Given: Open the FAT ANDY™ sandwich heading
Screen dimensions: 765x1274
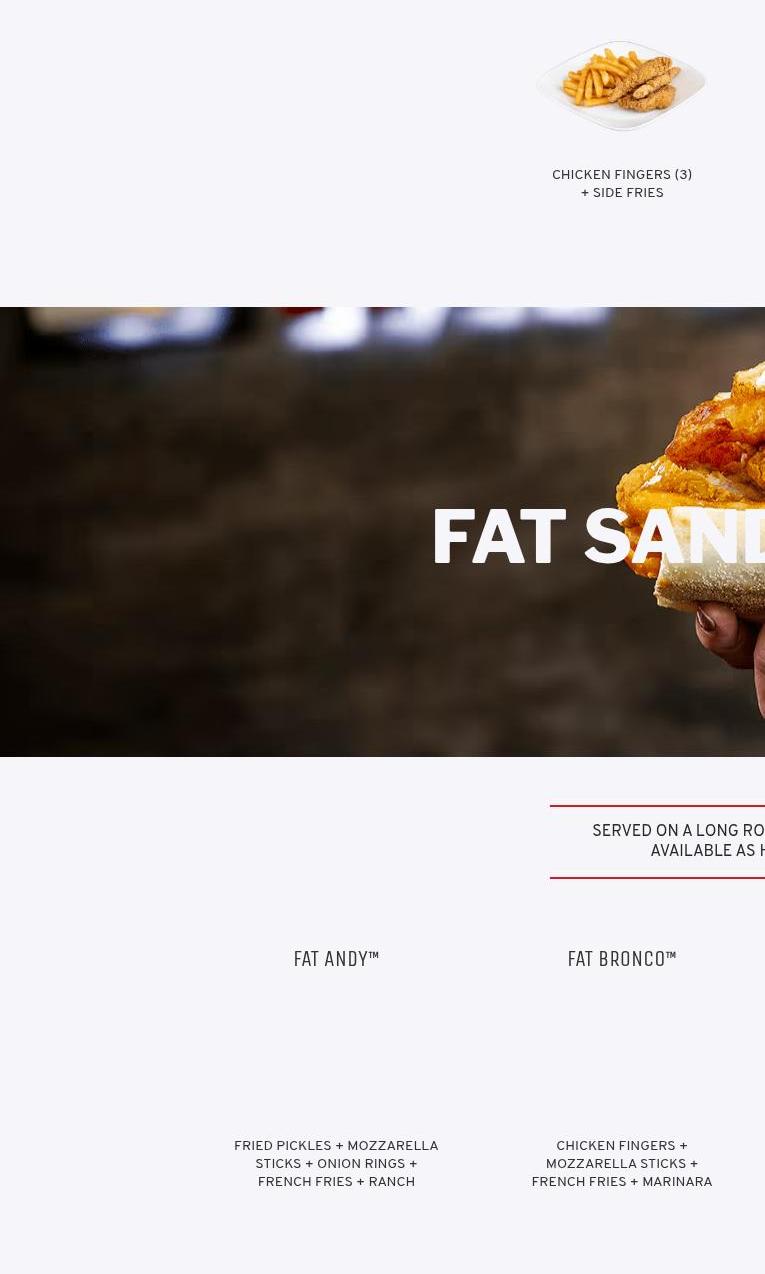Looking at the screenshot, I should point(336,959).
